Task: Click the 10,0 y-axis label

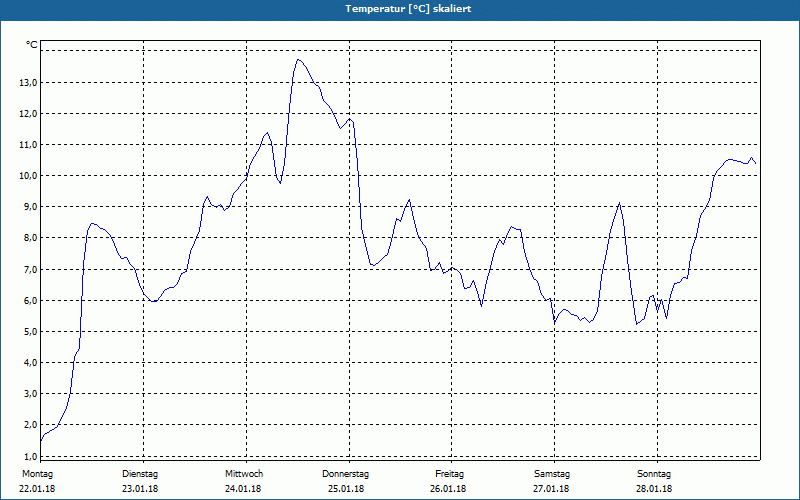Action: coord(28,176)
